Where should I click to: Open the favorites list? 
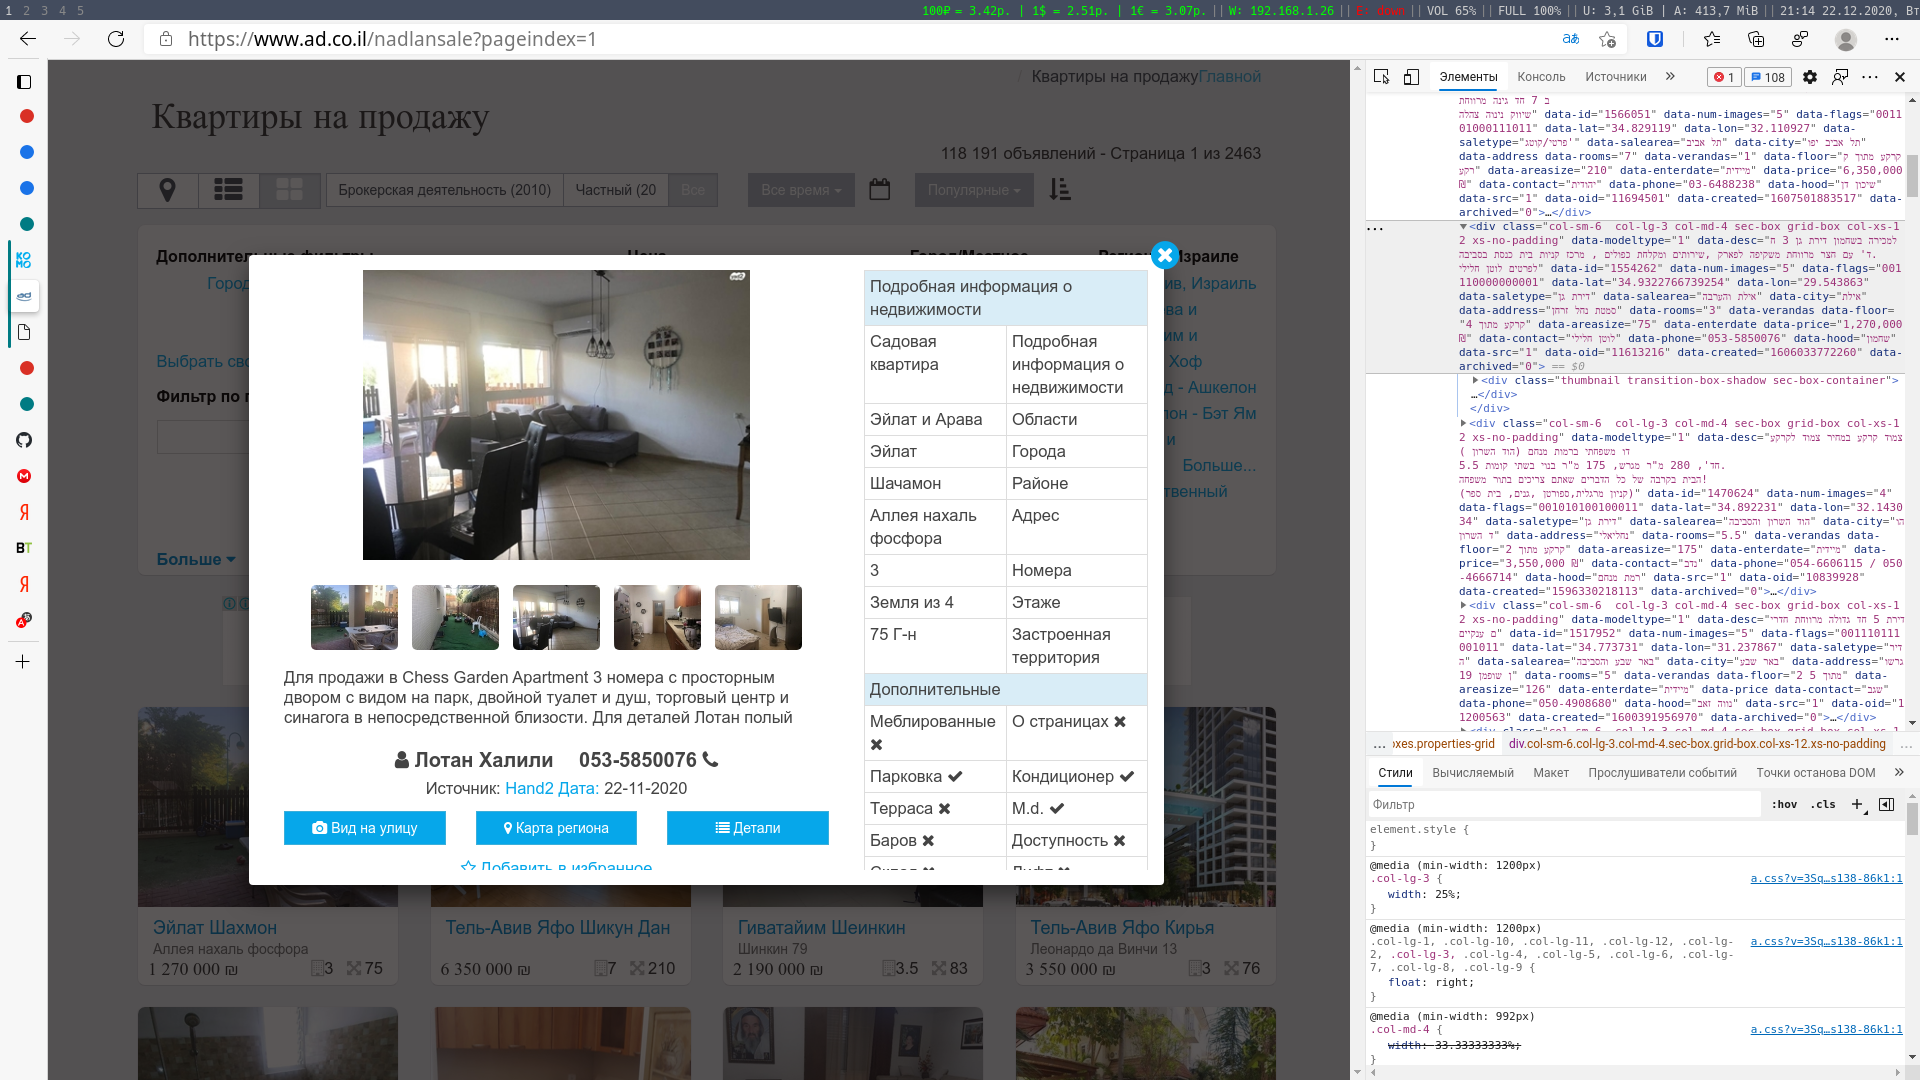point(1712,39)
